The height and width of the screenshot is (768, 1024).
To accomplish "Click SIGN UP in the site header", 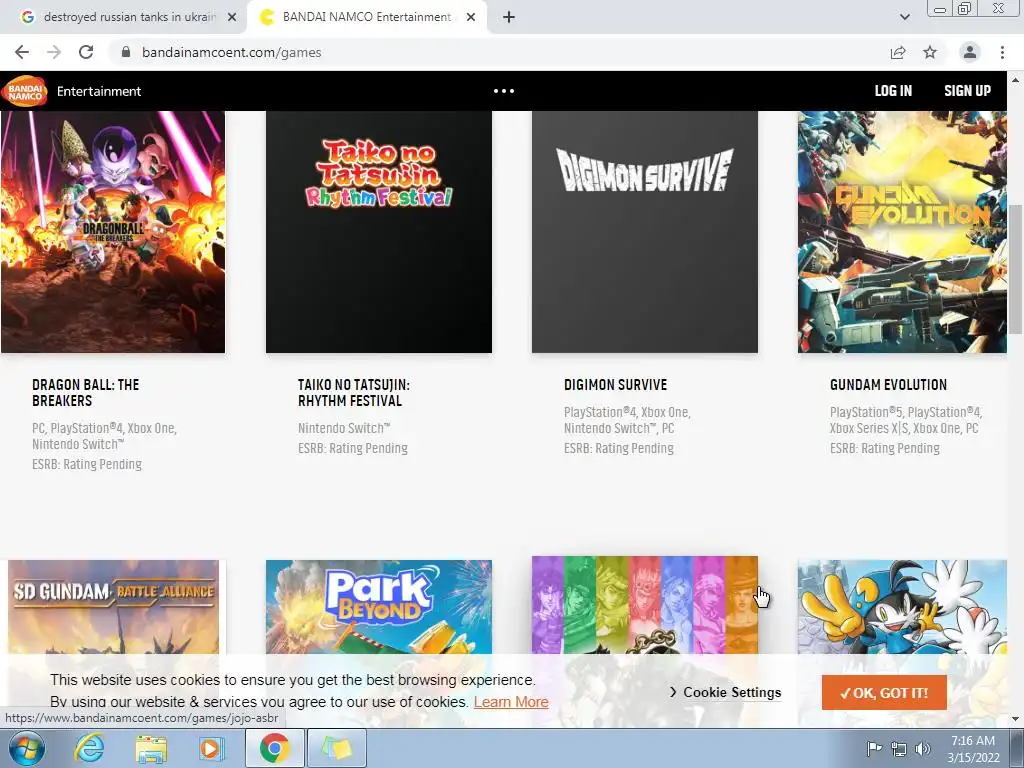I will pos(967,91).
